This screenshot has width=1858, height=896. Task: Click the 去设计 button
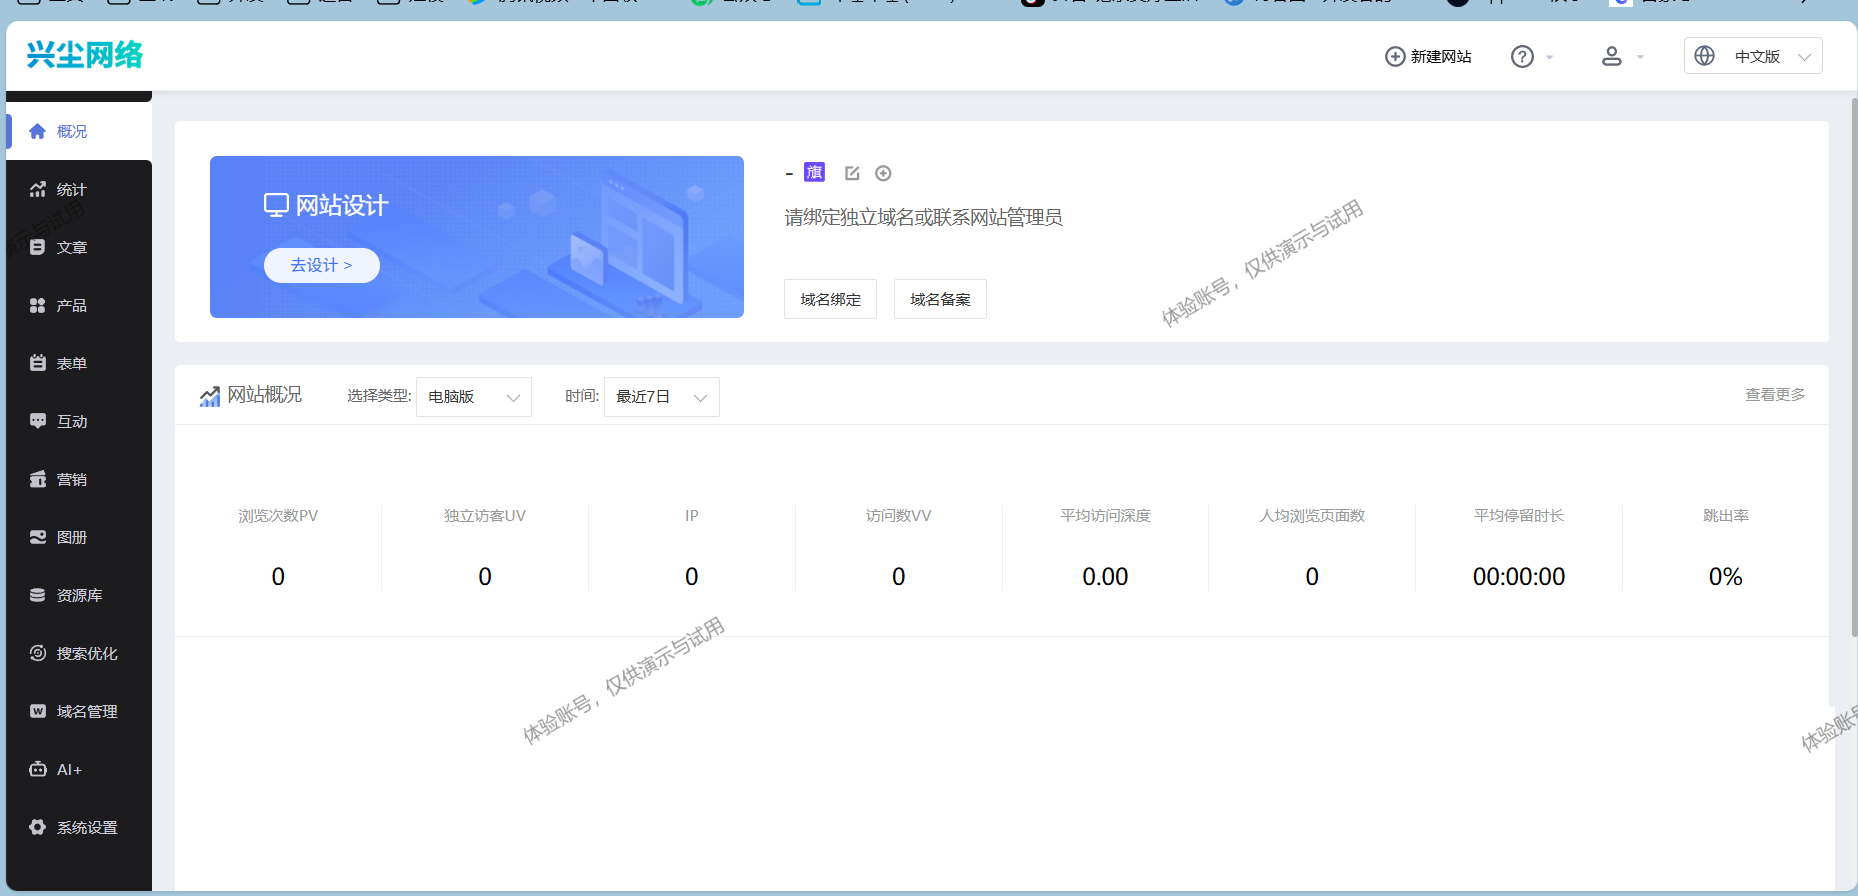pos(322,265)
